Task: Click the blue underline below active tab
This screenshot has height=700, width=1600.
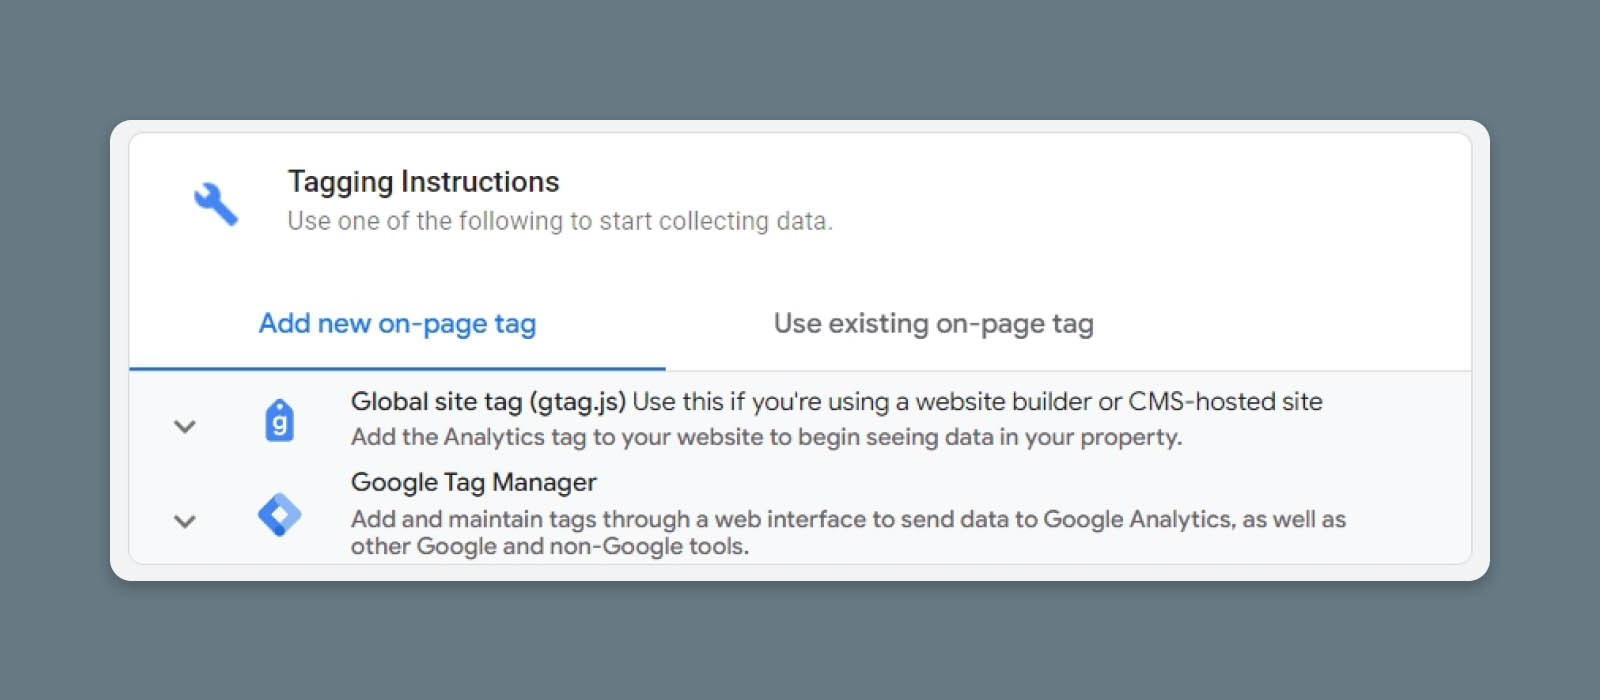Action: coord(397,368)
